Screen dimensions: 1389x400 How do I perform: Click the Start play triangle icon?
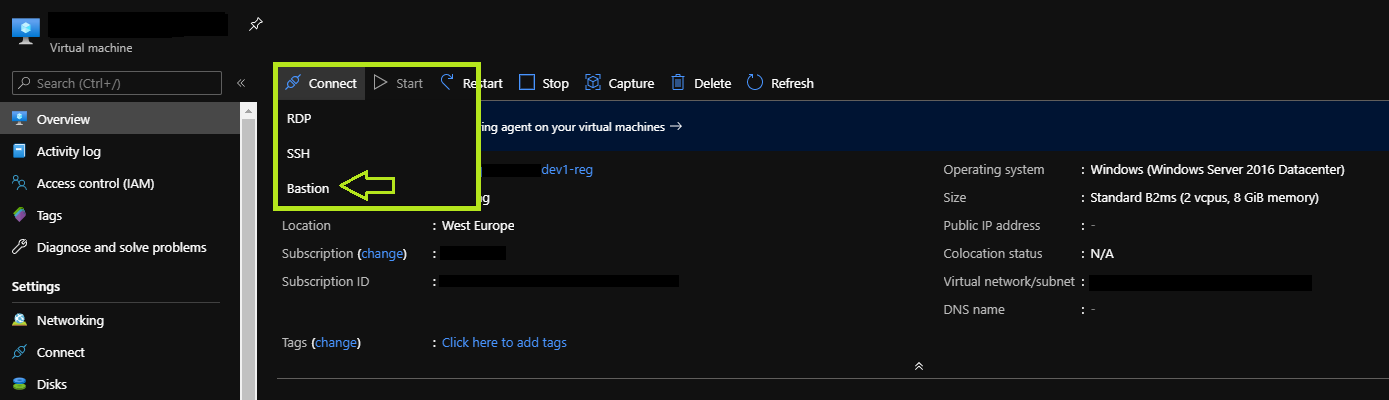coord(380,83)
